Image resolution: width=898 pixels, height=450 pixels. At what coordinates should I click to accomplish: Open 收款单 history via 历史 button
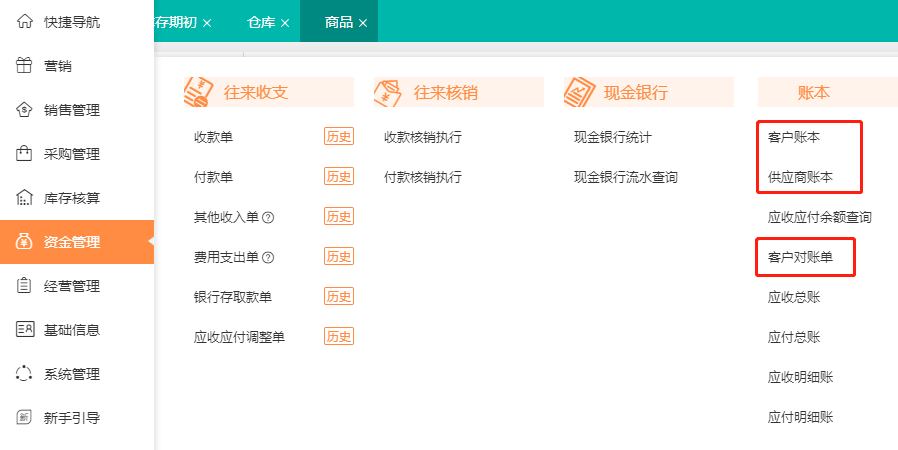pyautogui.click(x=338, y=137)
